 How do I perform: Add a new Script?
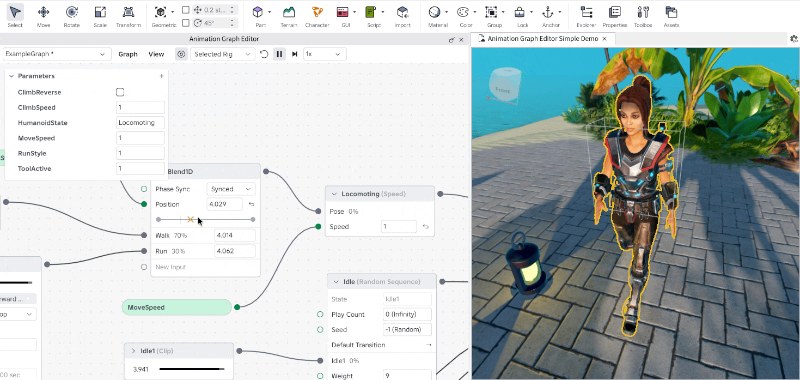pos(371,12)
